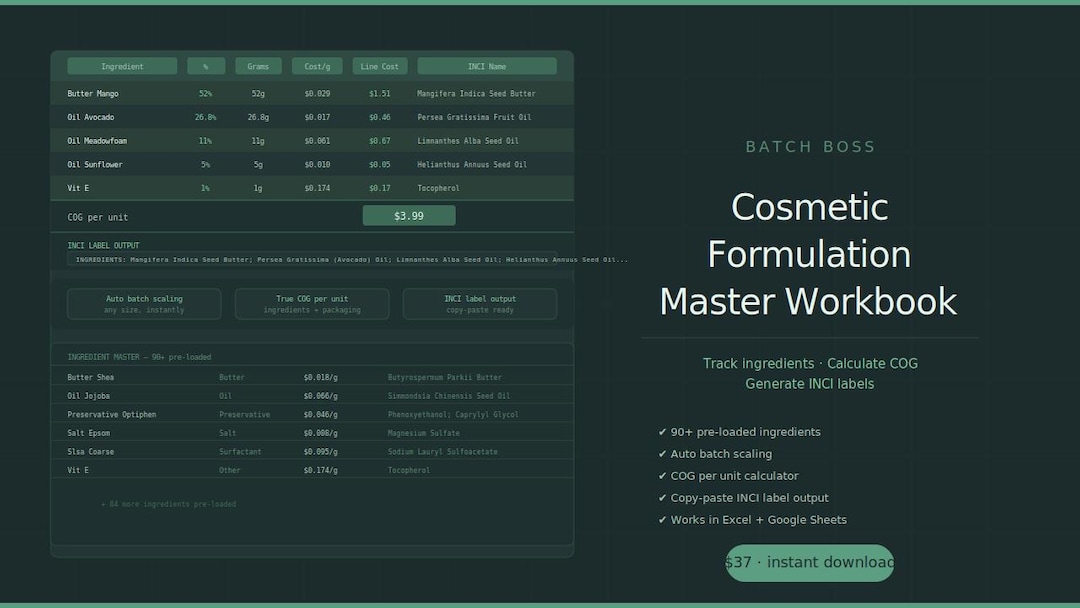Viewport: 1080px width, 608px height.
Task: Select the Line Cost column header
Action: pos(380,66)
